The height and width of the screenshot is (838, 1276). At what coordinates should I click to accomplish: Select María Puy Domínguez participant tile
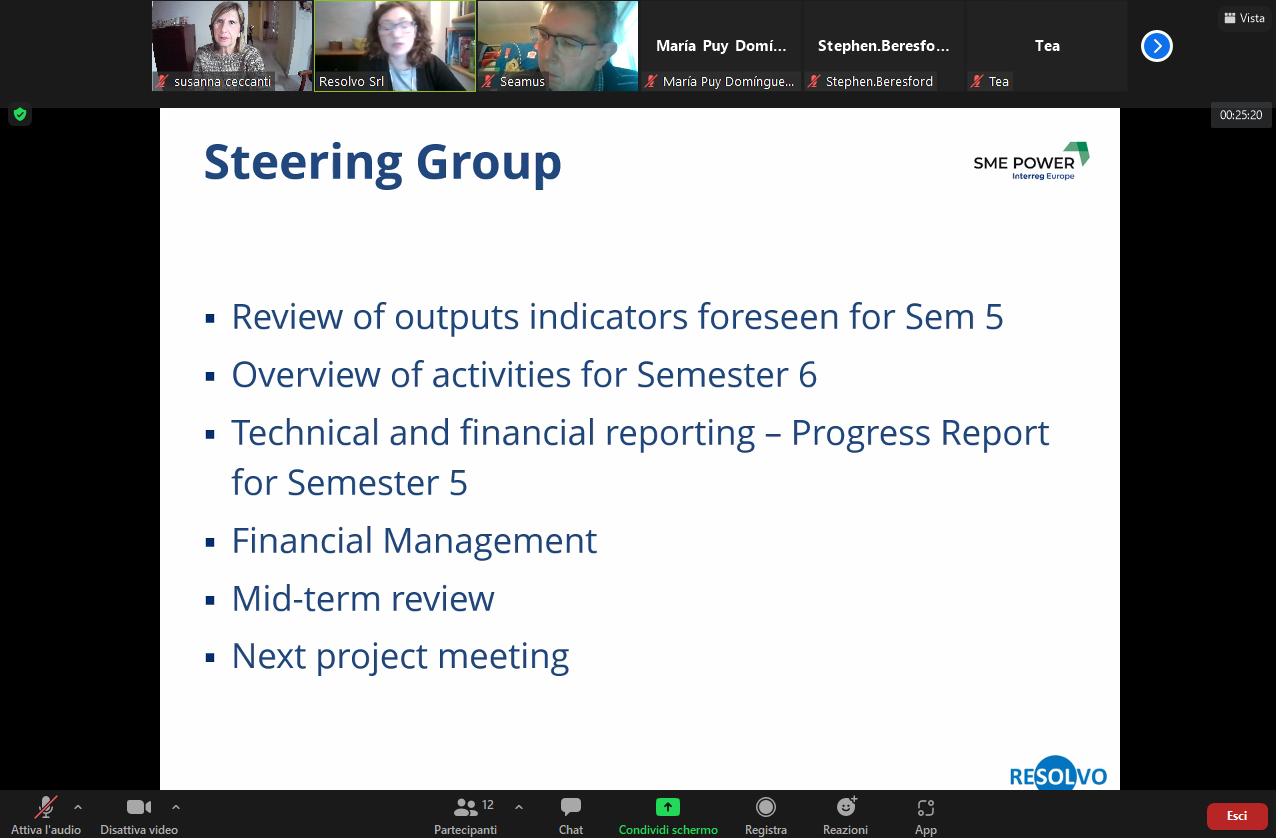(x=721, y=46)
